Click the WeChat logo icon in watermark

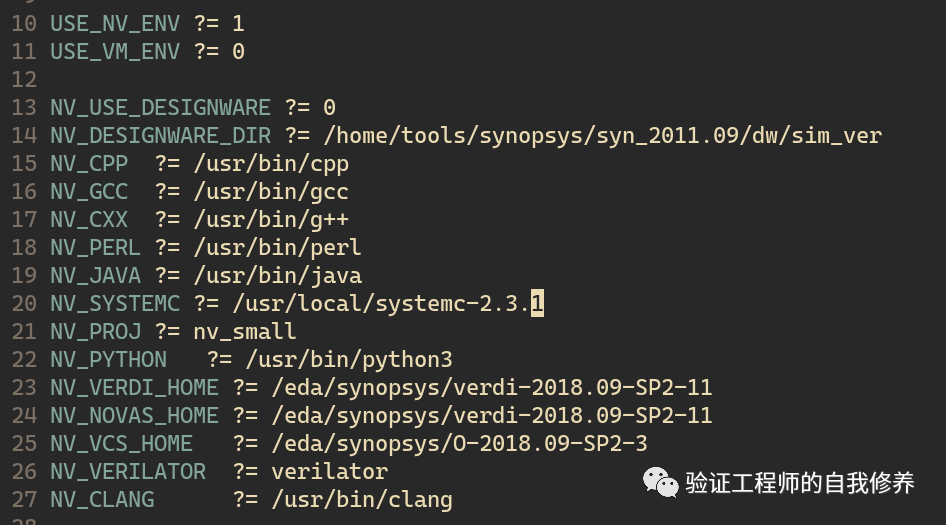tap(660, 483)
